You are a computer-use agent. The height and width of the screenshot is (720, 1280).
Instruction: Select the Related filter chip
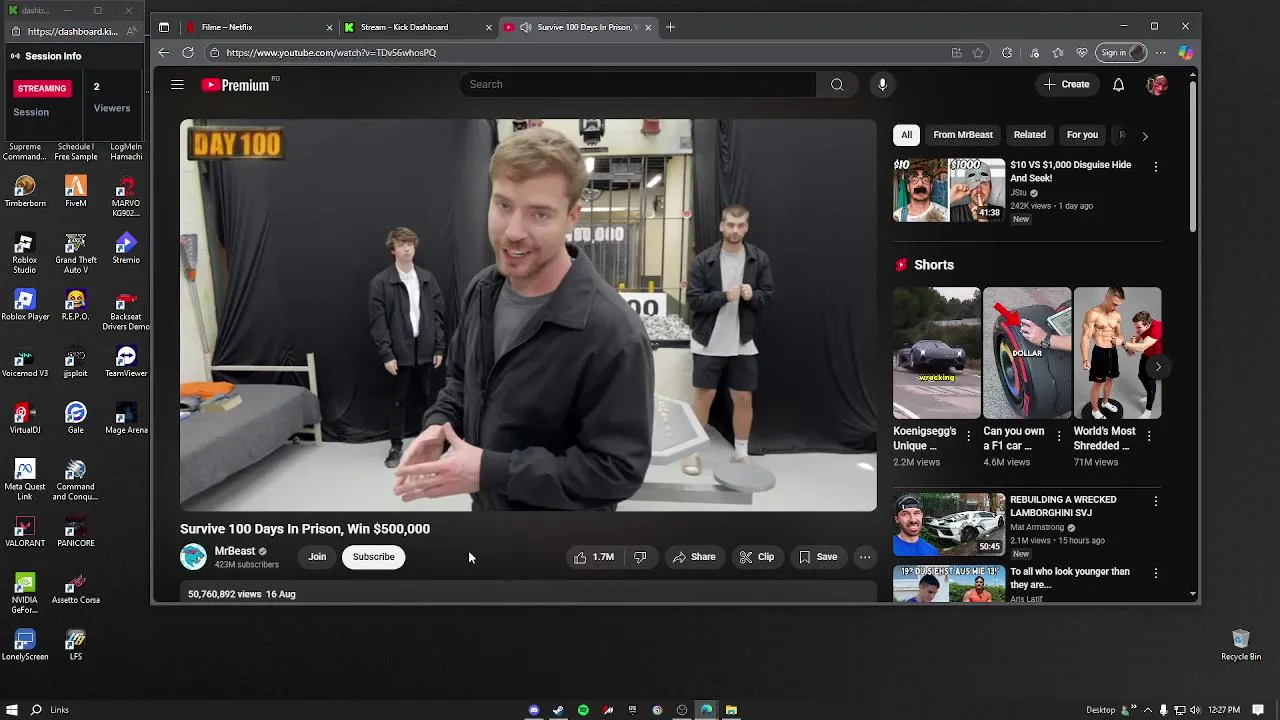click(1030, 135)
